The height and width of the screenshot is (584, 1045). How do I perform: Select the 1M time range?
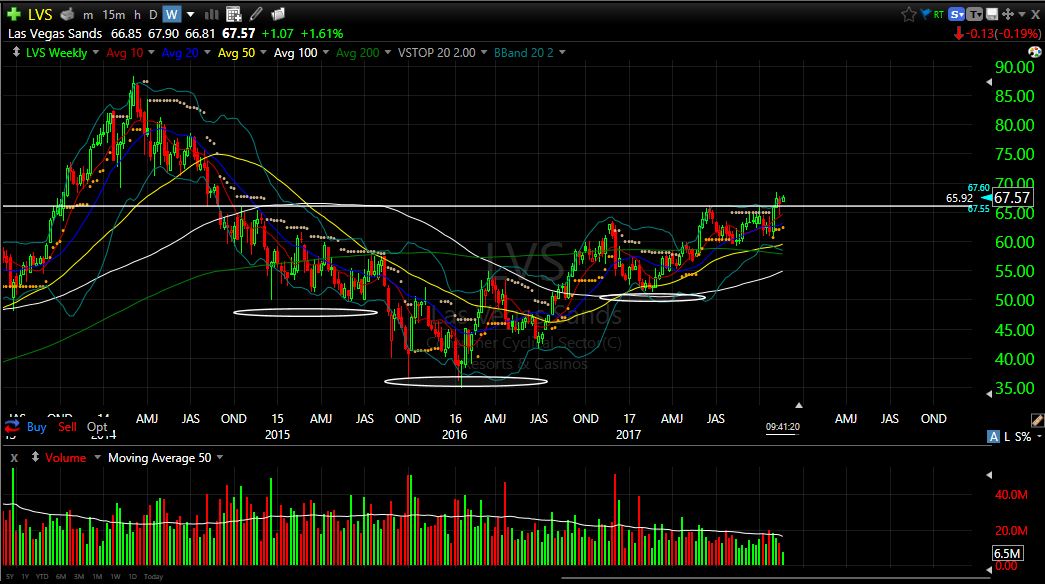97,577
